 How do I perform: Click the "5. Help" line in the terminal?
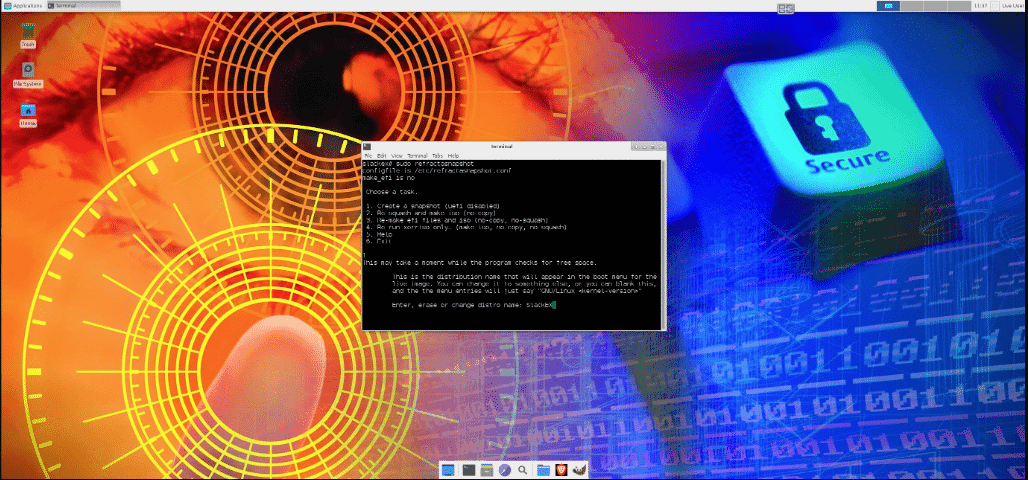pos(378,234)
